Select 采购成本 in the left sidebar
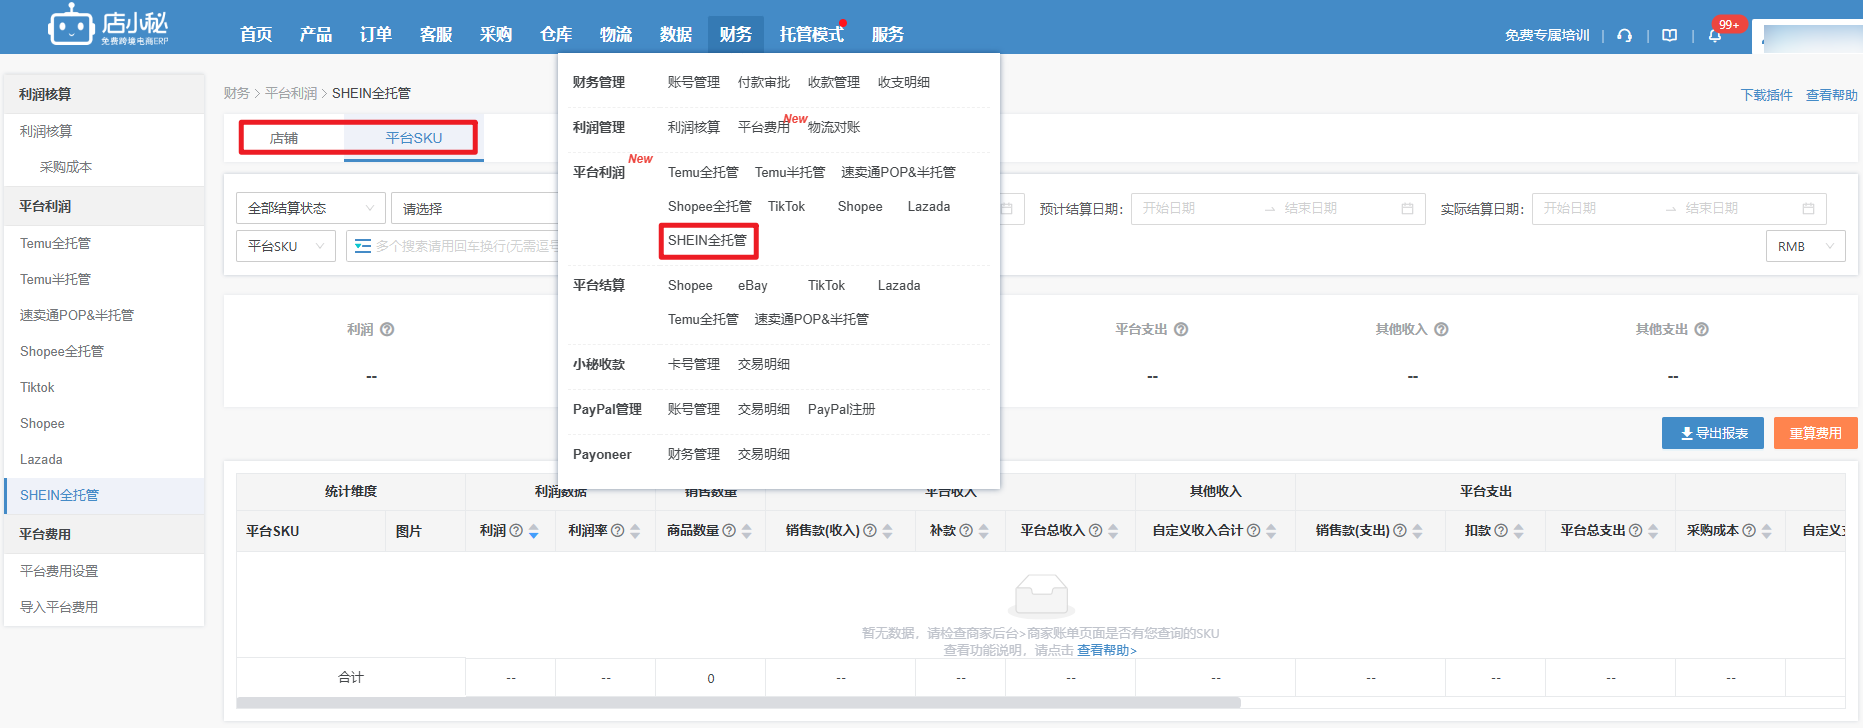The height and width of the screenshot is (728, 1863). 66,167
